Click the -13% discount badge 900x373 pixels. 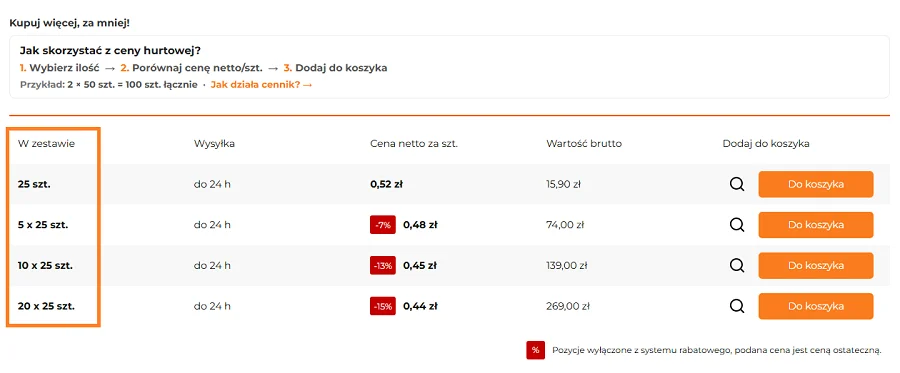click(x=383, y=266)
